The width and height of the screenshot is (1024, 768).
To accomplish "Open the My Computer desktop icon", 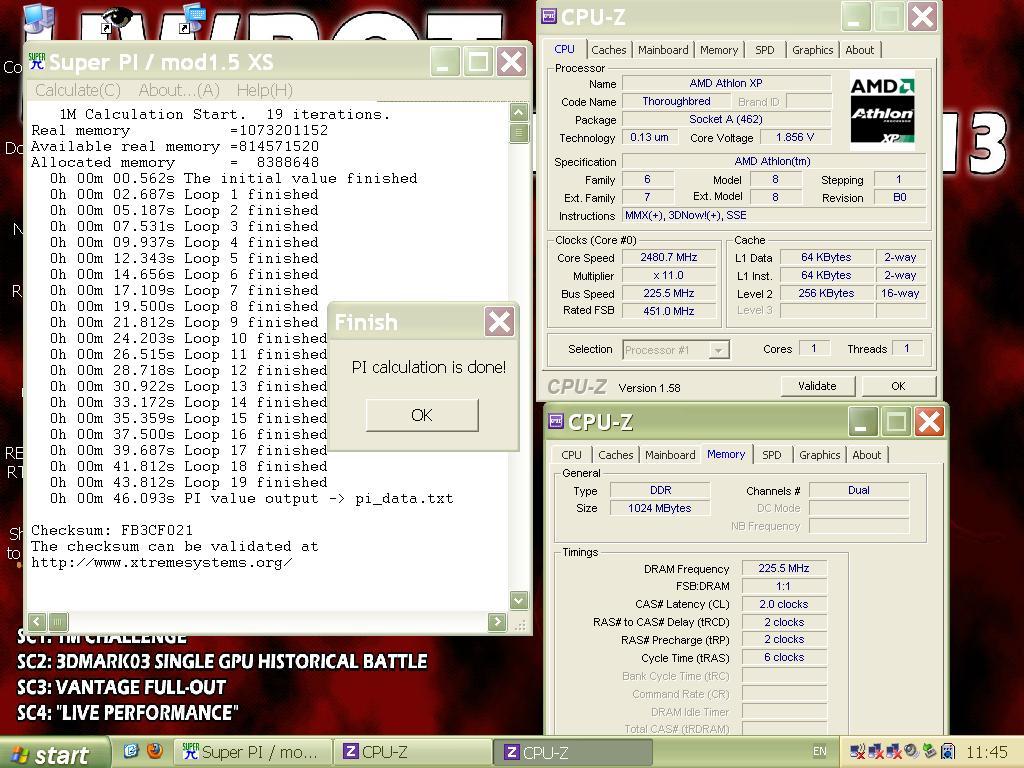I will 39,17.
